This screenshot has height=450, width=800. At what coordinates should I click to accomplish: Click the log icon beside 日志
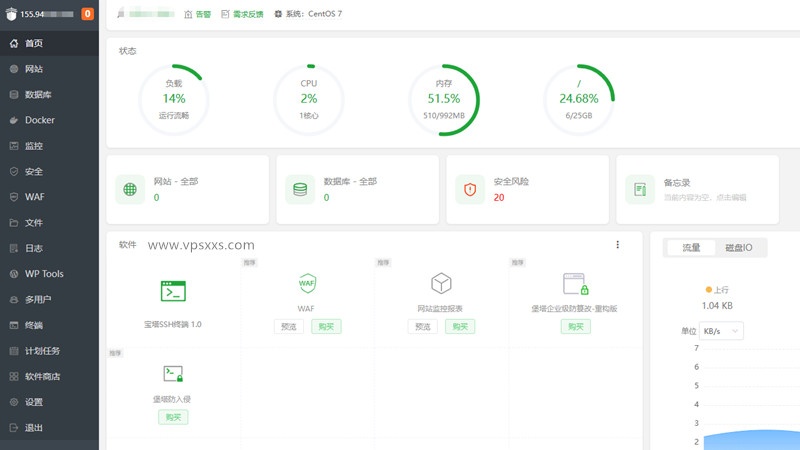(14, 248)
